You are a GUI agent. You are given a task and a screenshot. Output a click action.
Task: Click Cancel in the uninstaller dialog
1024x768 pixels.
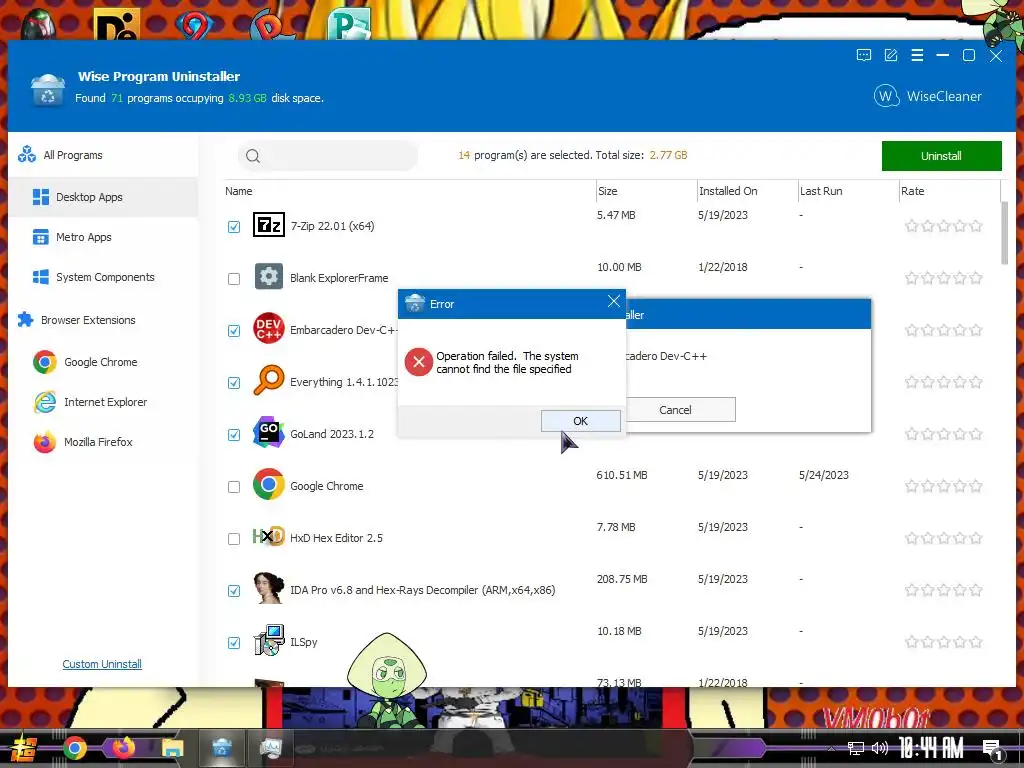675,409
